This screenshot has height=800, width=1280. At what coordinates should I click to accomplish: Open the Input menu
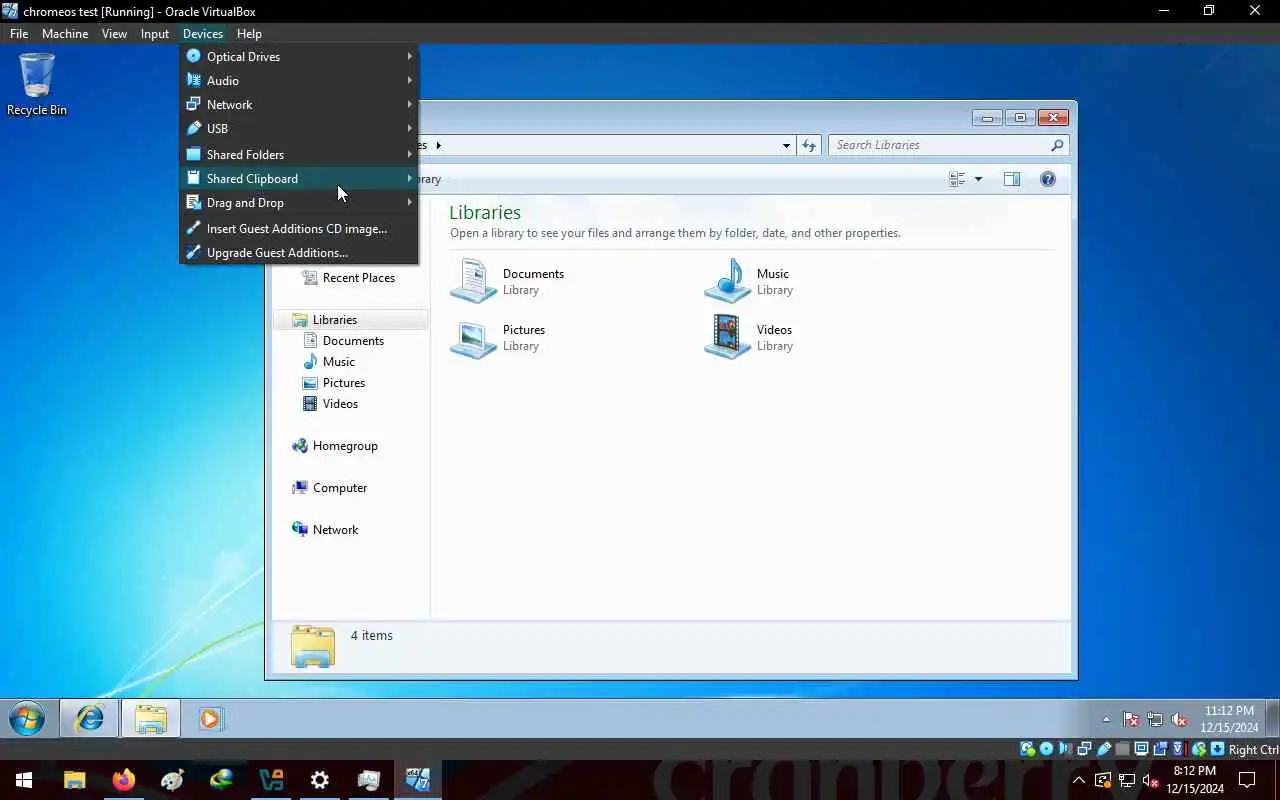click(155, 34)
